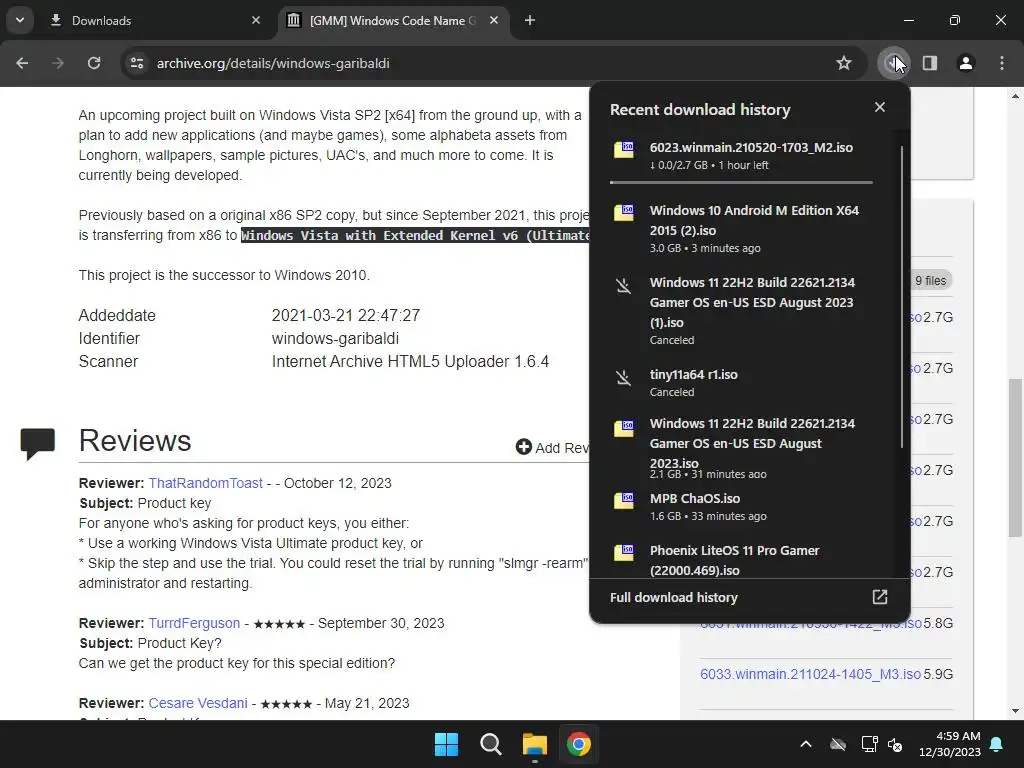The width and height of the screenshot is (1024, 768).
Task: Click the Add Review plus icon
Action: (524, 447)
